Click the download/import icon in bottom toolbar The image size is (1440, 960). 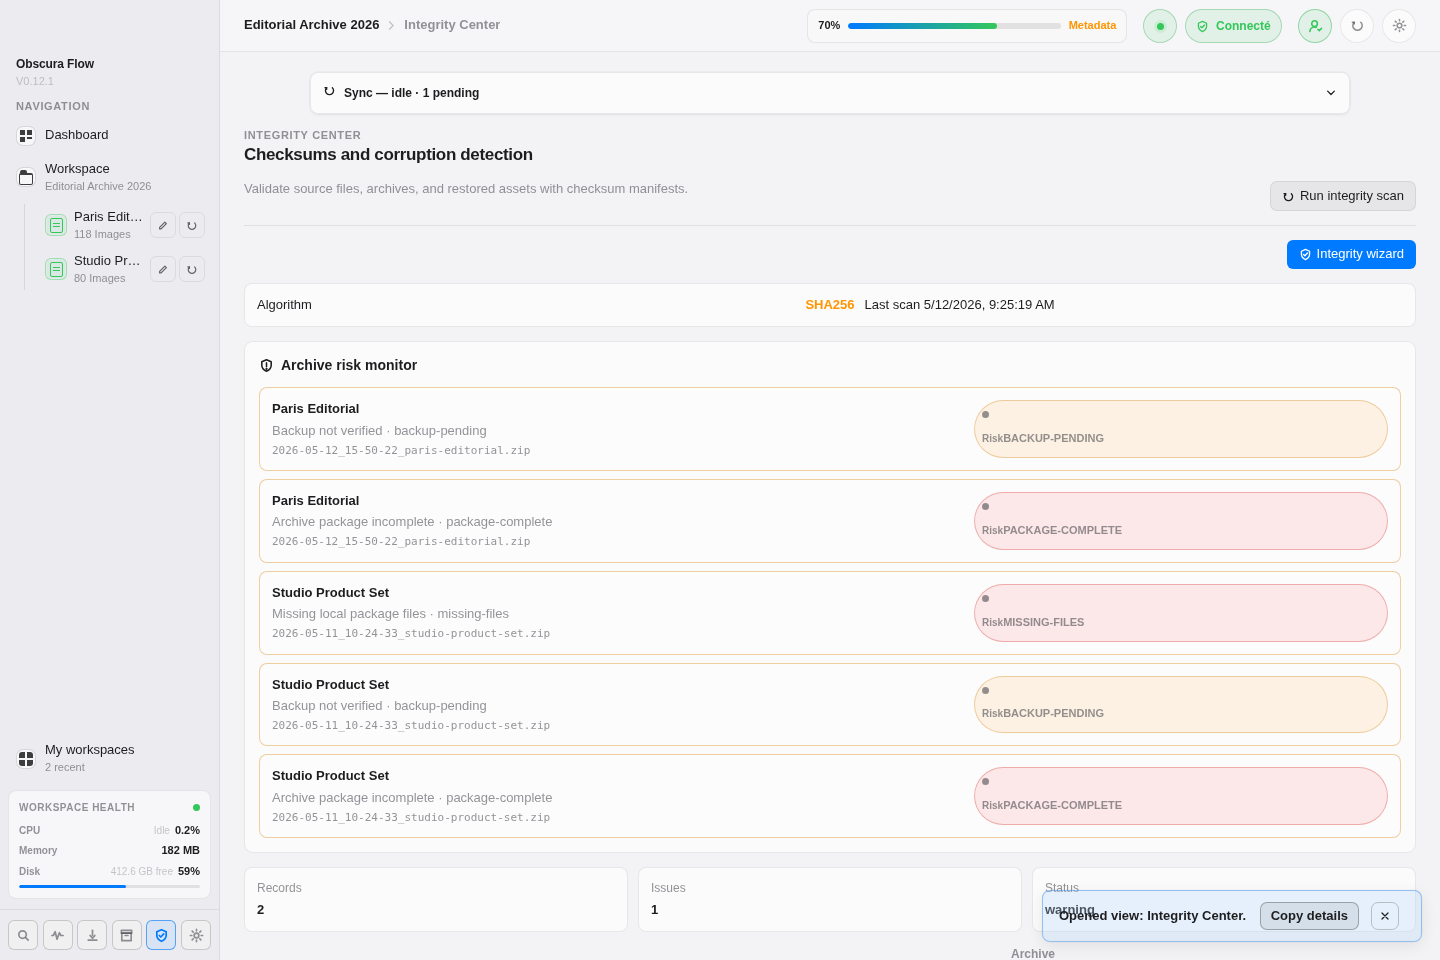pos(92,935)
